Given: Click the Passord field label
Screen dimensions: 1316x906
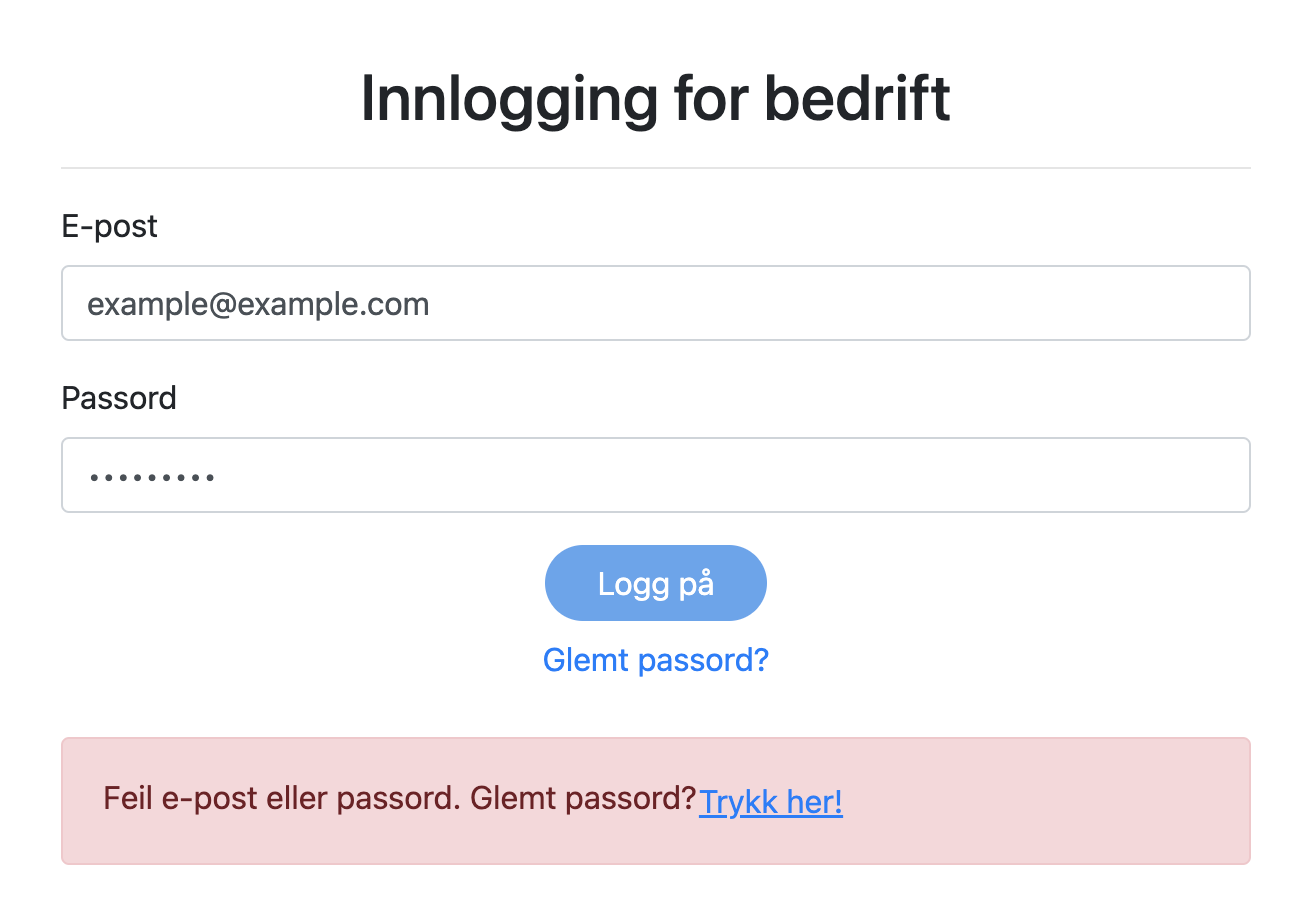Looking at the screenshot, I should coord(119,399).
